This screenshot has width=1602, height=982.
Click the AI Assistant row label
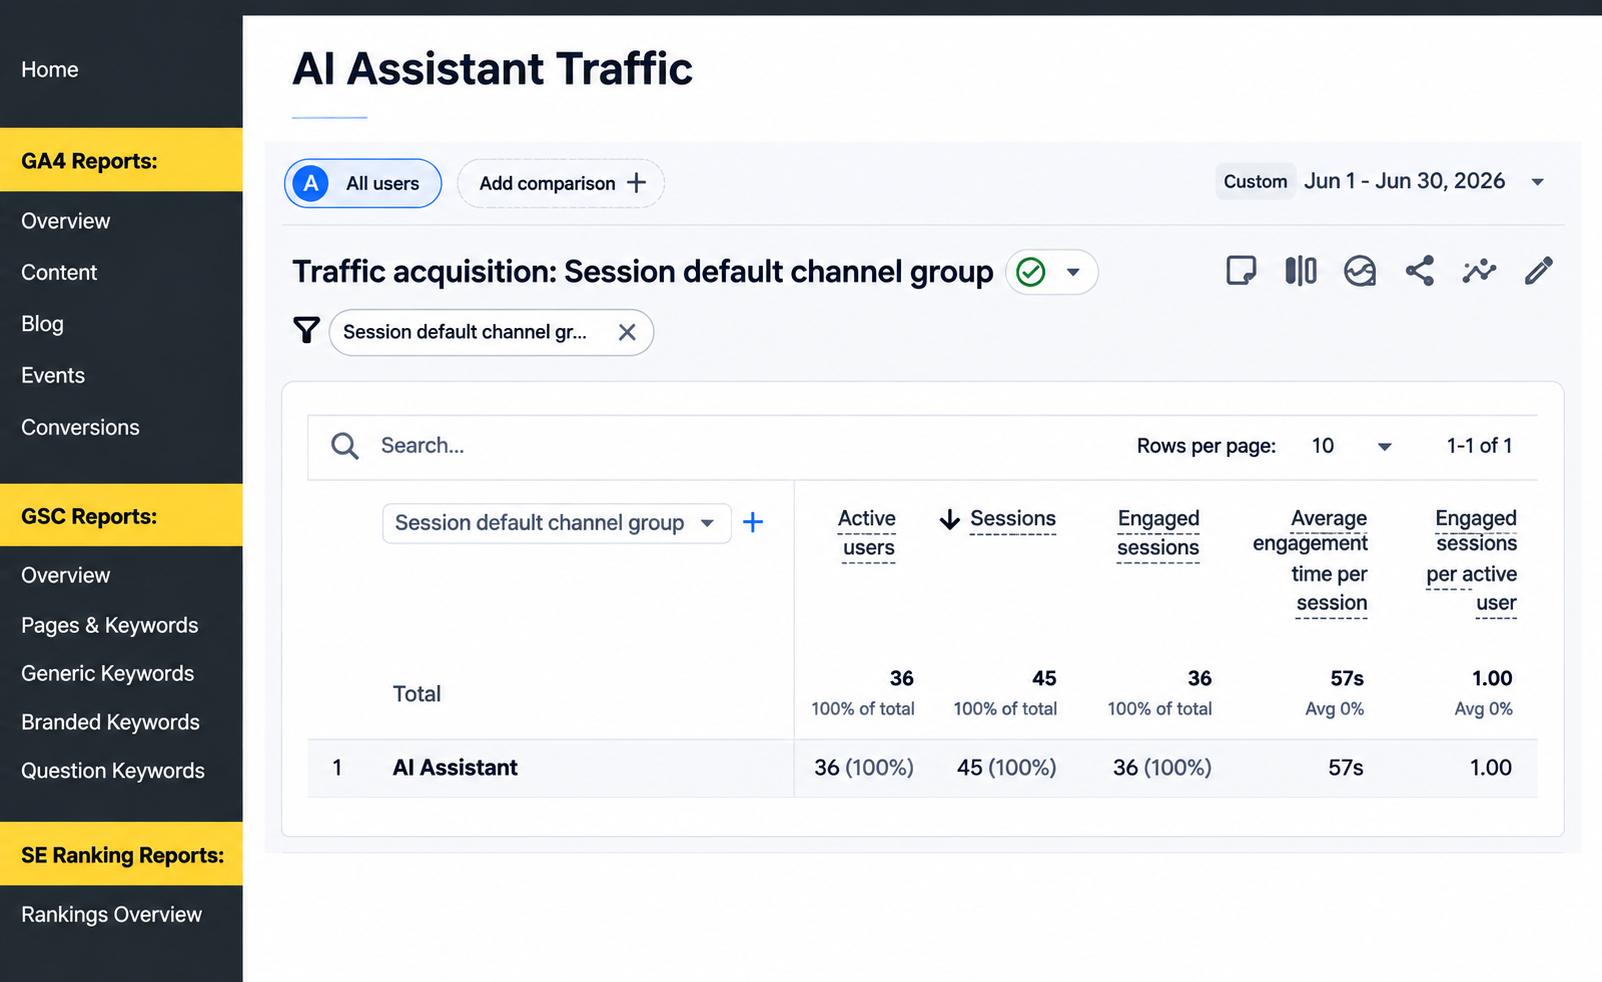coord(455,768)
